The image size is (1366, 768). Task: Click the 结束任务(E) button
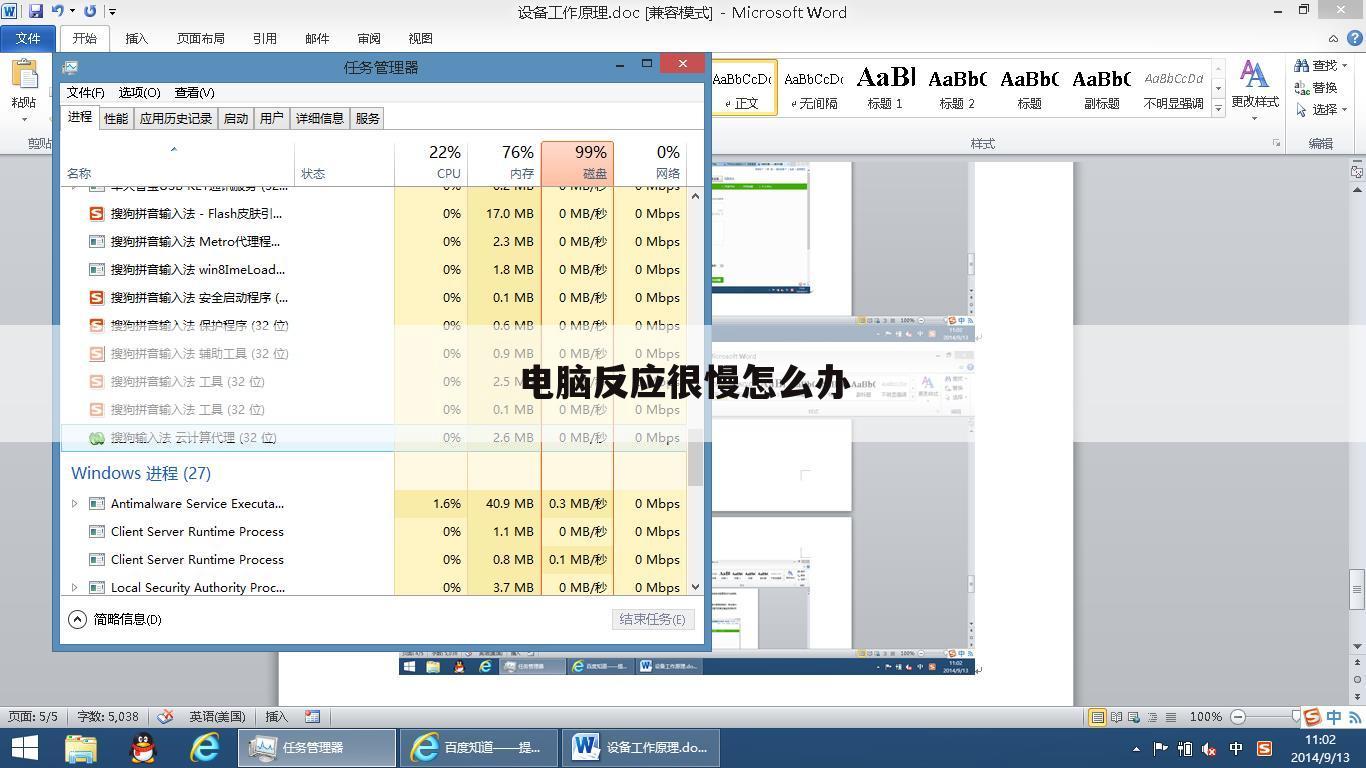[x=652, y=619]
